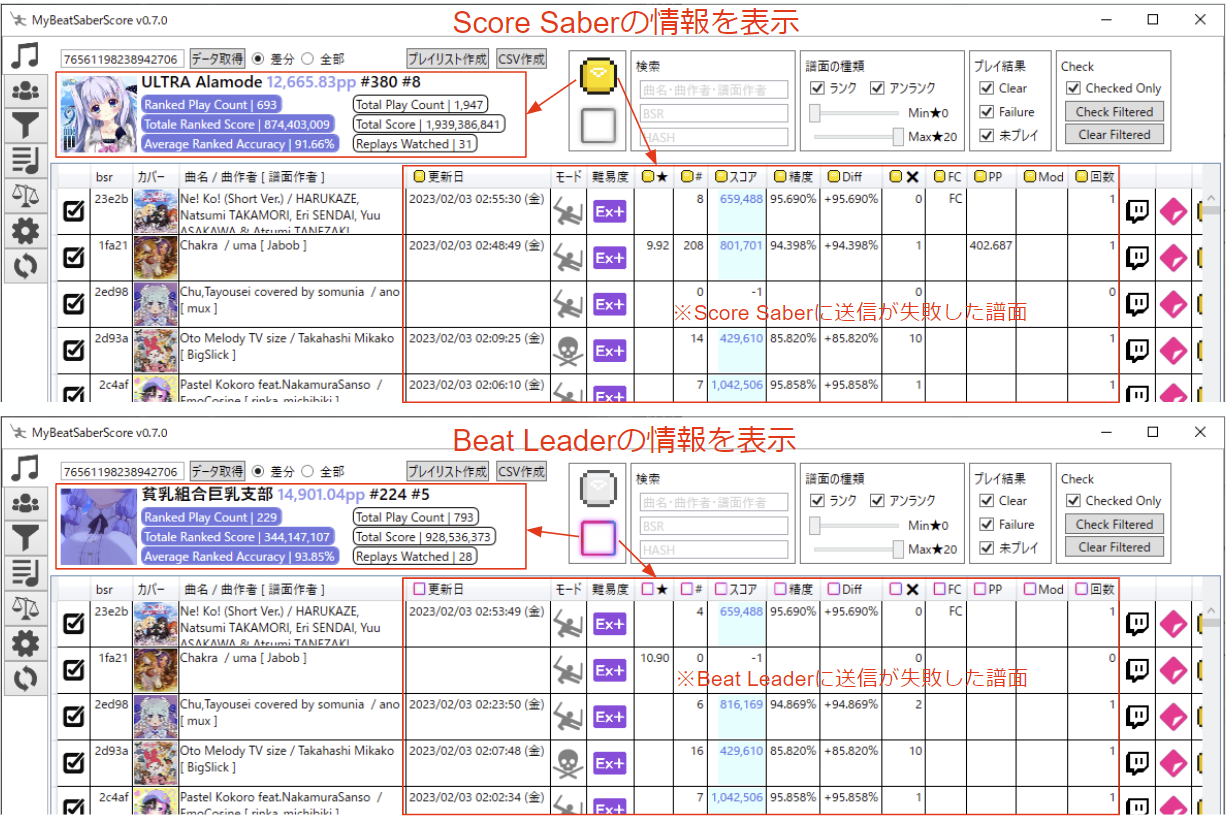Click the BSR search field in 貧乳組合巨乳支部 window

(714, 525)
